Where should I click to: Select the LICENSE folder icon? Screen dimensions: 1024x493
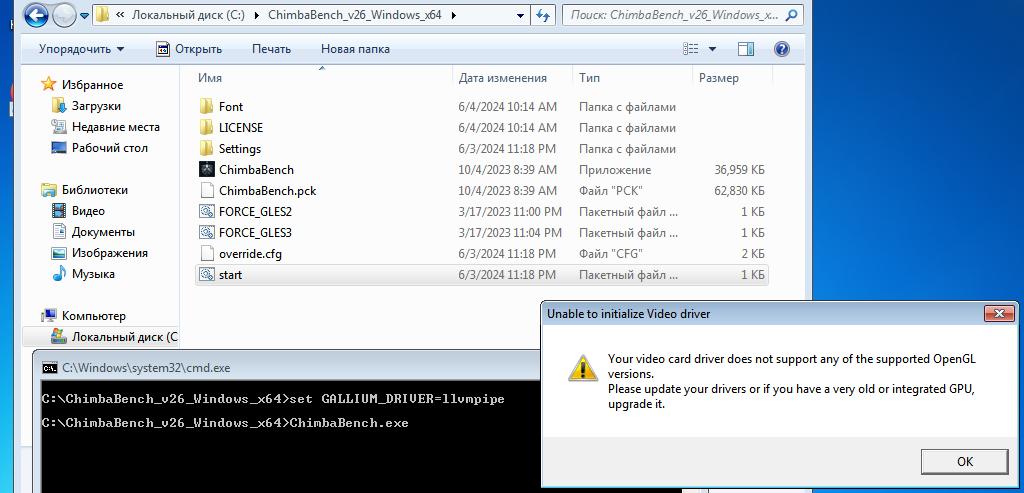pos(206,127)
